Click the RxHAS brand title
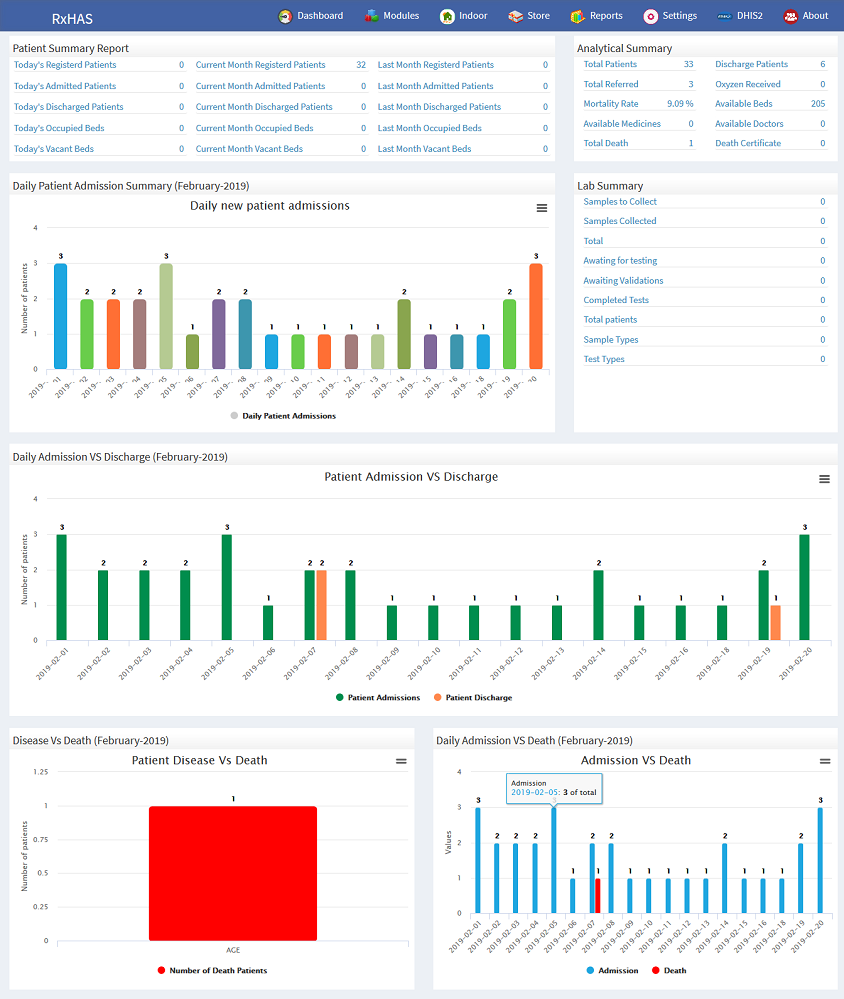This screenshot has height=999, width=844. pyautogui.click(x=72, y=19)
